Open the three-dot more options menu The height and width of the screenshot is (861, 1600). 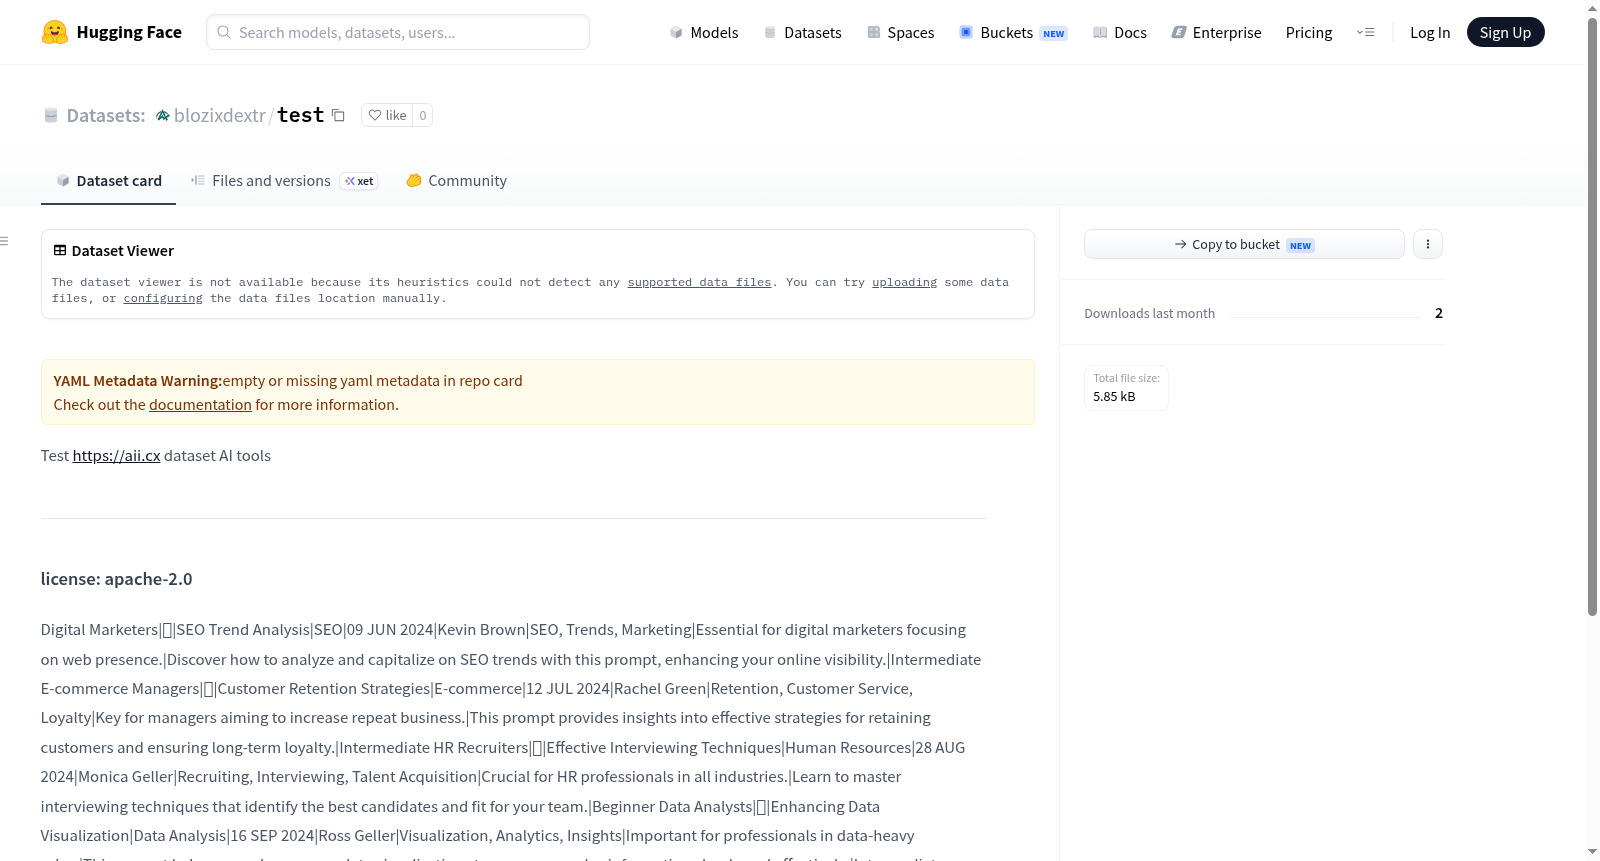click(1428, 244)
